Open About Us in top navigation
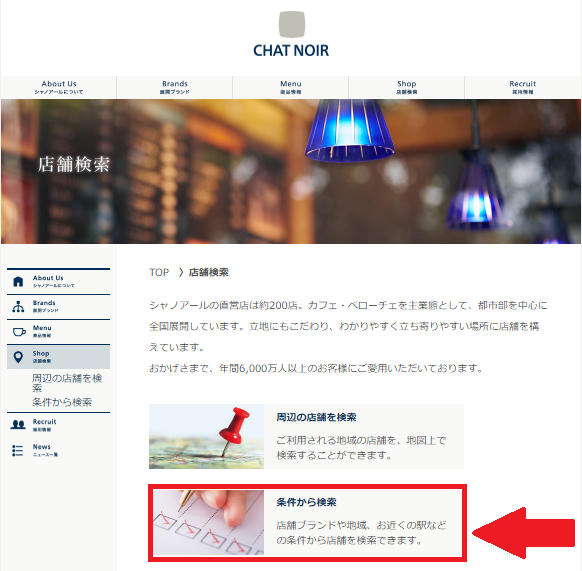This screenshot has width=582, height=571. tap(59, 87)
